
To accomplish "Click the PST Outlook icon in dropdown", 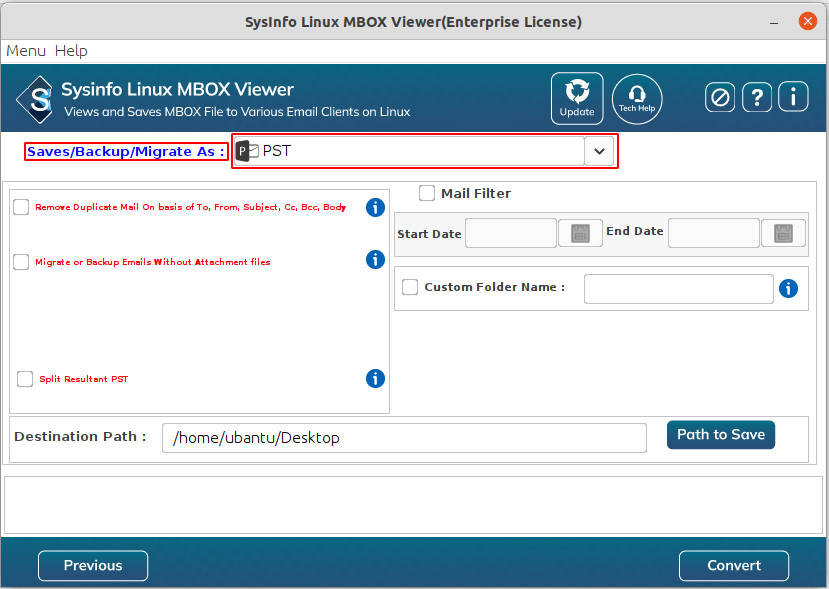I will pyautogui.click(x=247, y=151).
